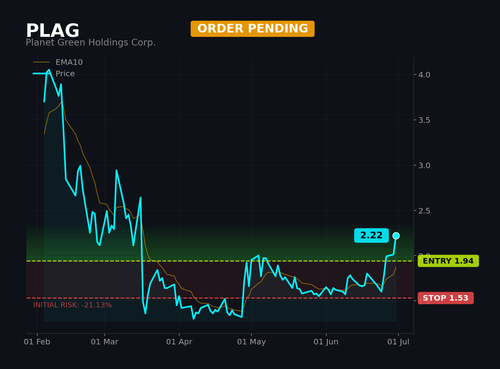This screenshot has height=369, width=500.
Task: Click the 01 Apr axis label
Action: pos(179,342)
